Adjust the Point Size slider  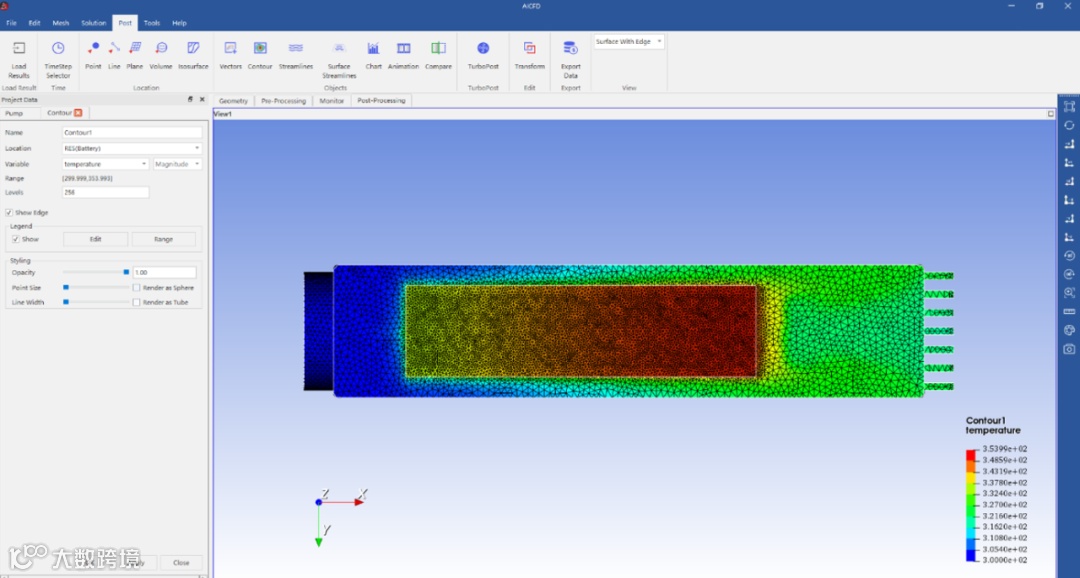96,287
